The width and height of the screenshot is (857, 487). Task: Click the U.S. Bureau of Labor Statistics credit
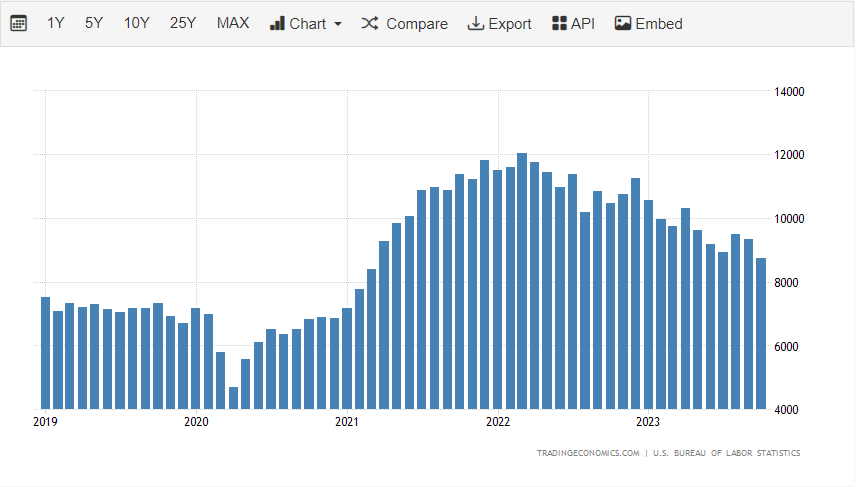tap(726, 453)
